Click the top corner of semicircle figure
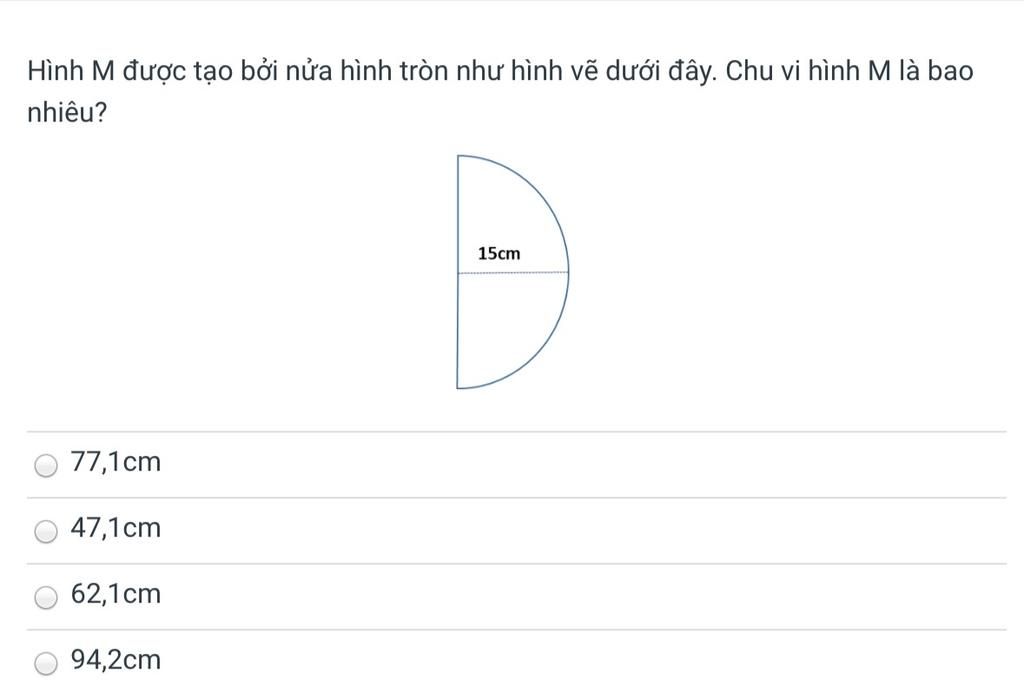Screen dimensions: 1024x693 click(458, 156)
